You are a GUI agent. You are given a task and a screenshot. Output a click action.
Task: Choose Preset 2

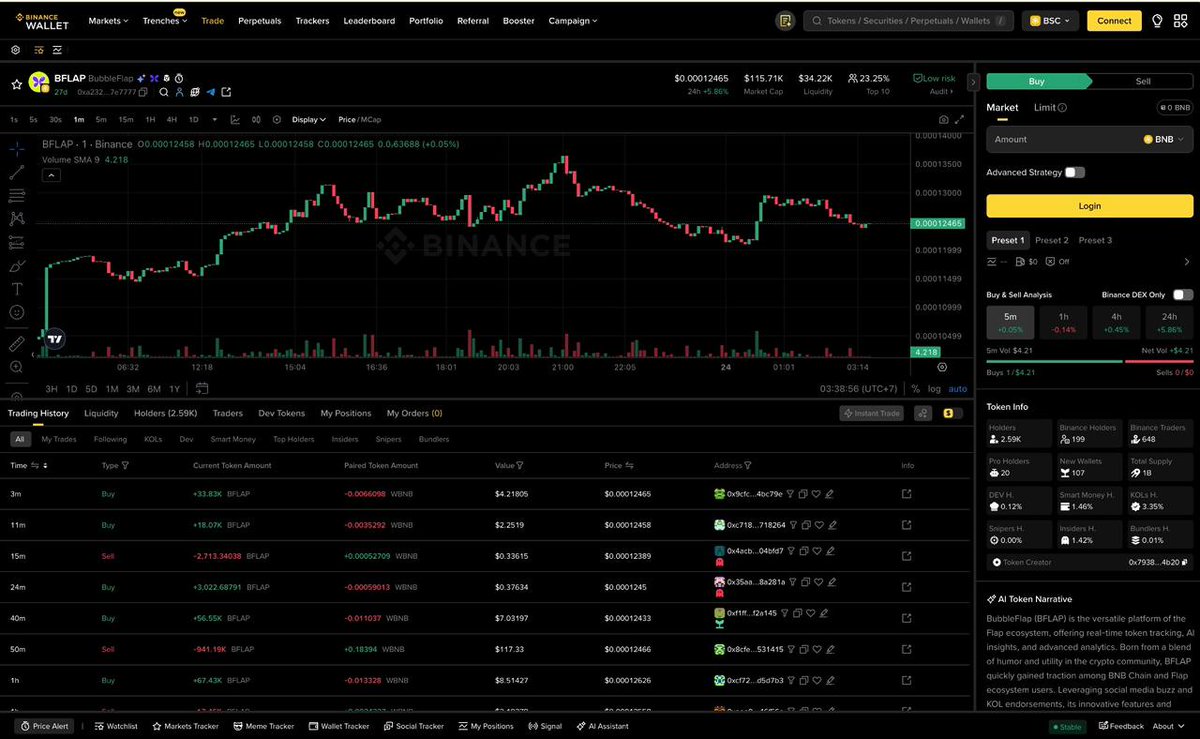click(x=1052, y=240)
